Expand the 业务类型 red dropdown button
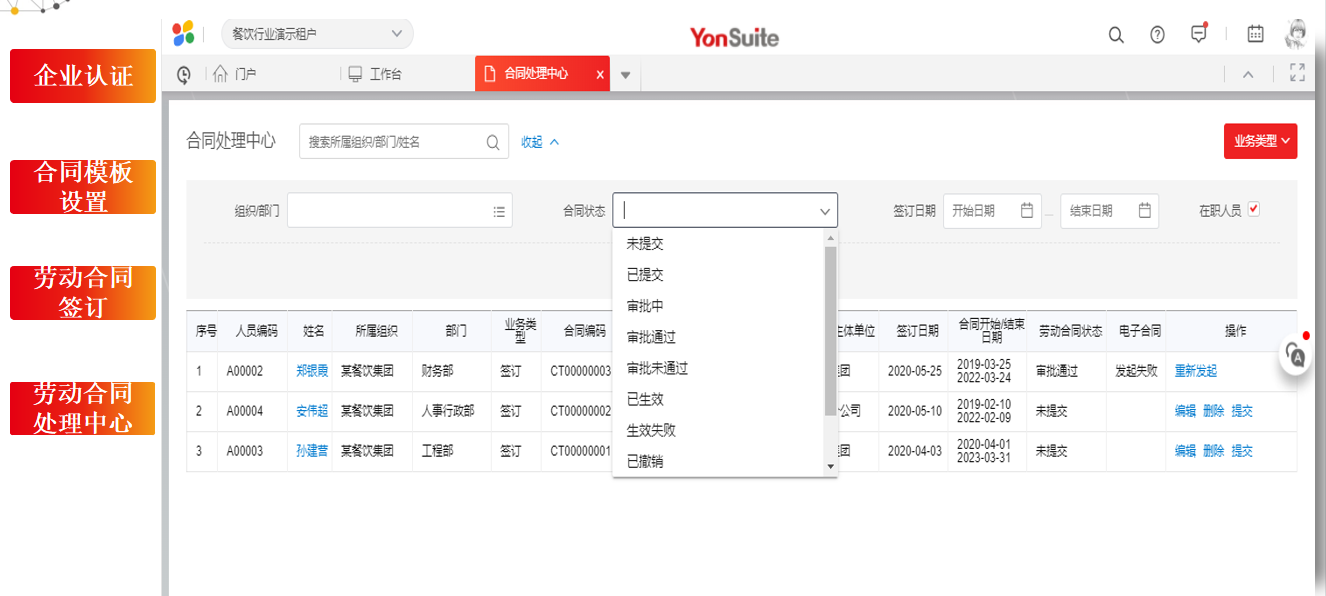This screenshot has width=1326, height=596. pyautogui.click(x=1260, y=141)
